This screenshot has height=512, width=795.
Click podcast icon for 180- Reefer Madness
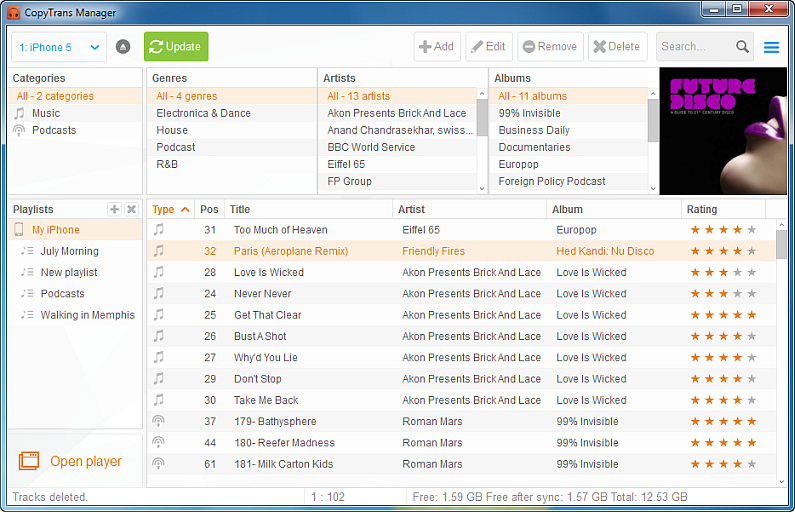coord(159,443)
